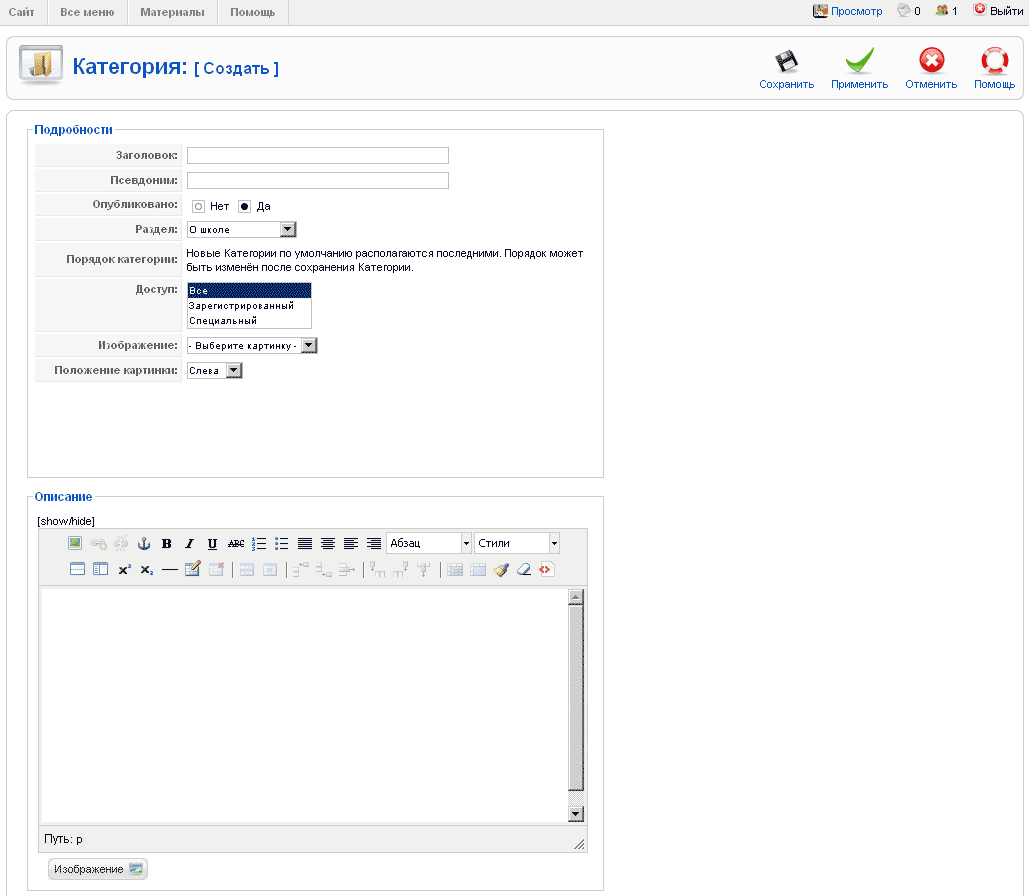Viewport: 1029px width, 896px height.
Task: Click the insert image icon in editor
Action: 75,543
